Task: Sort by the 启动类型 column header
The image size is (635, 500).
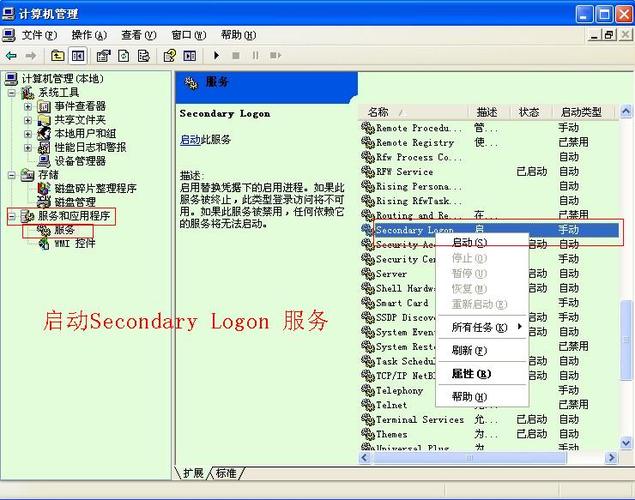Action: [583, 112]
